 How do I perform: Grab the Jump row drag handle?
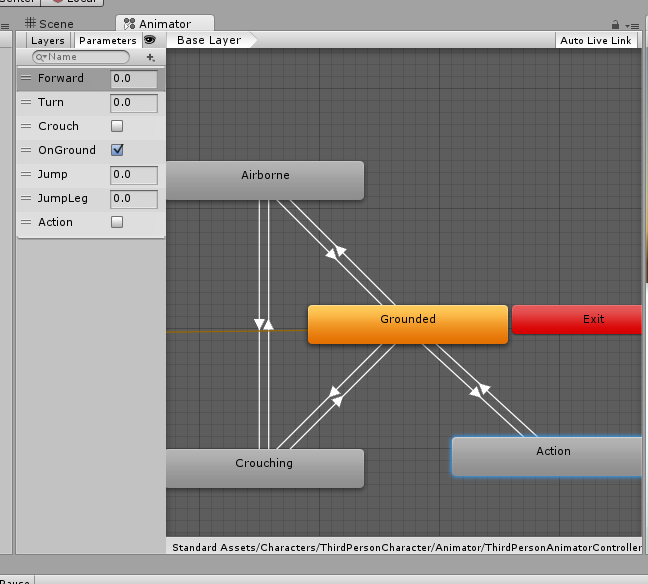tap(26, 174)
